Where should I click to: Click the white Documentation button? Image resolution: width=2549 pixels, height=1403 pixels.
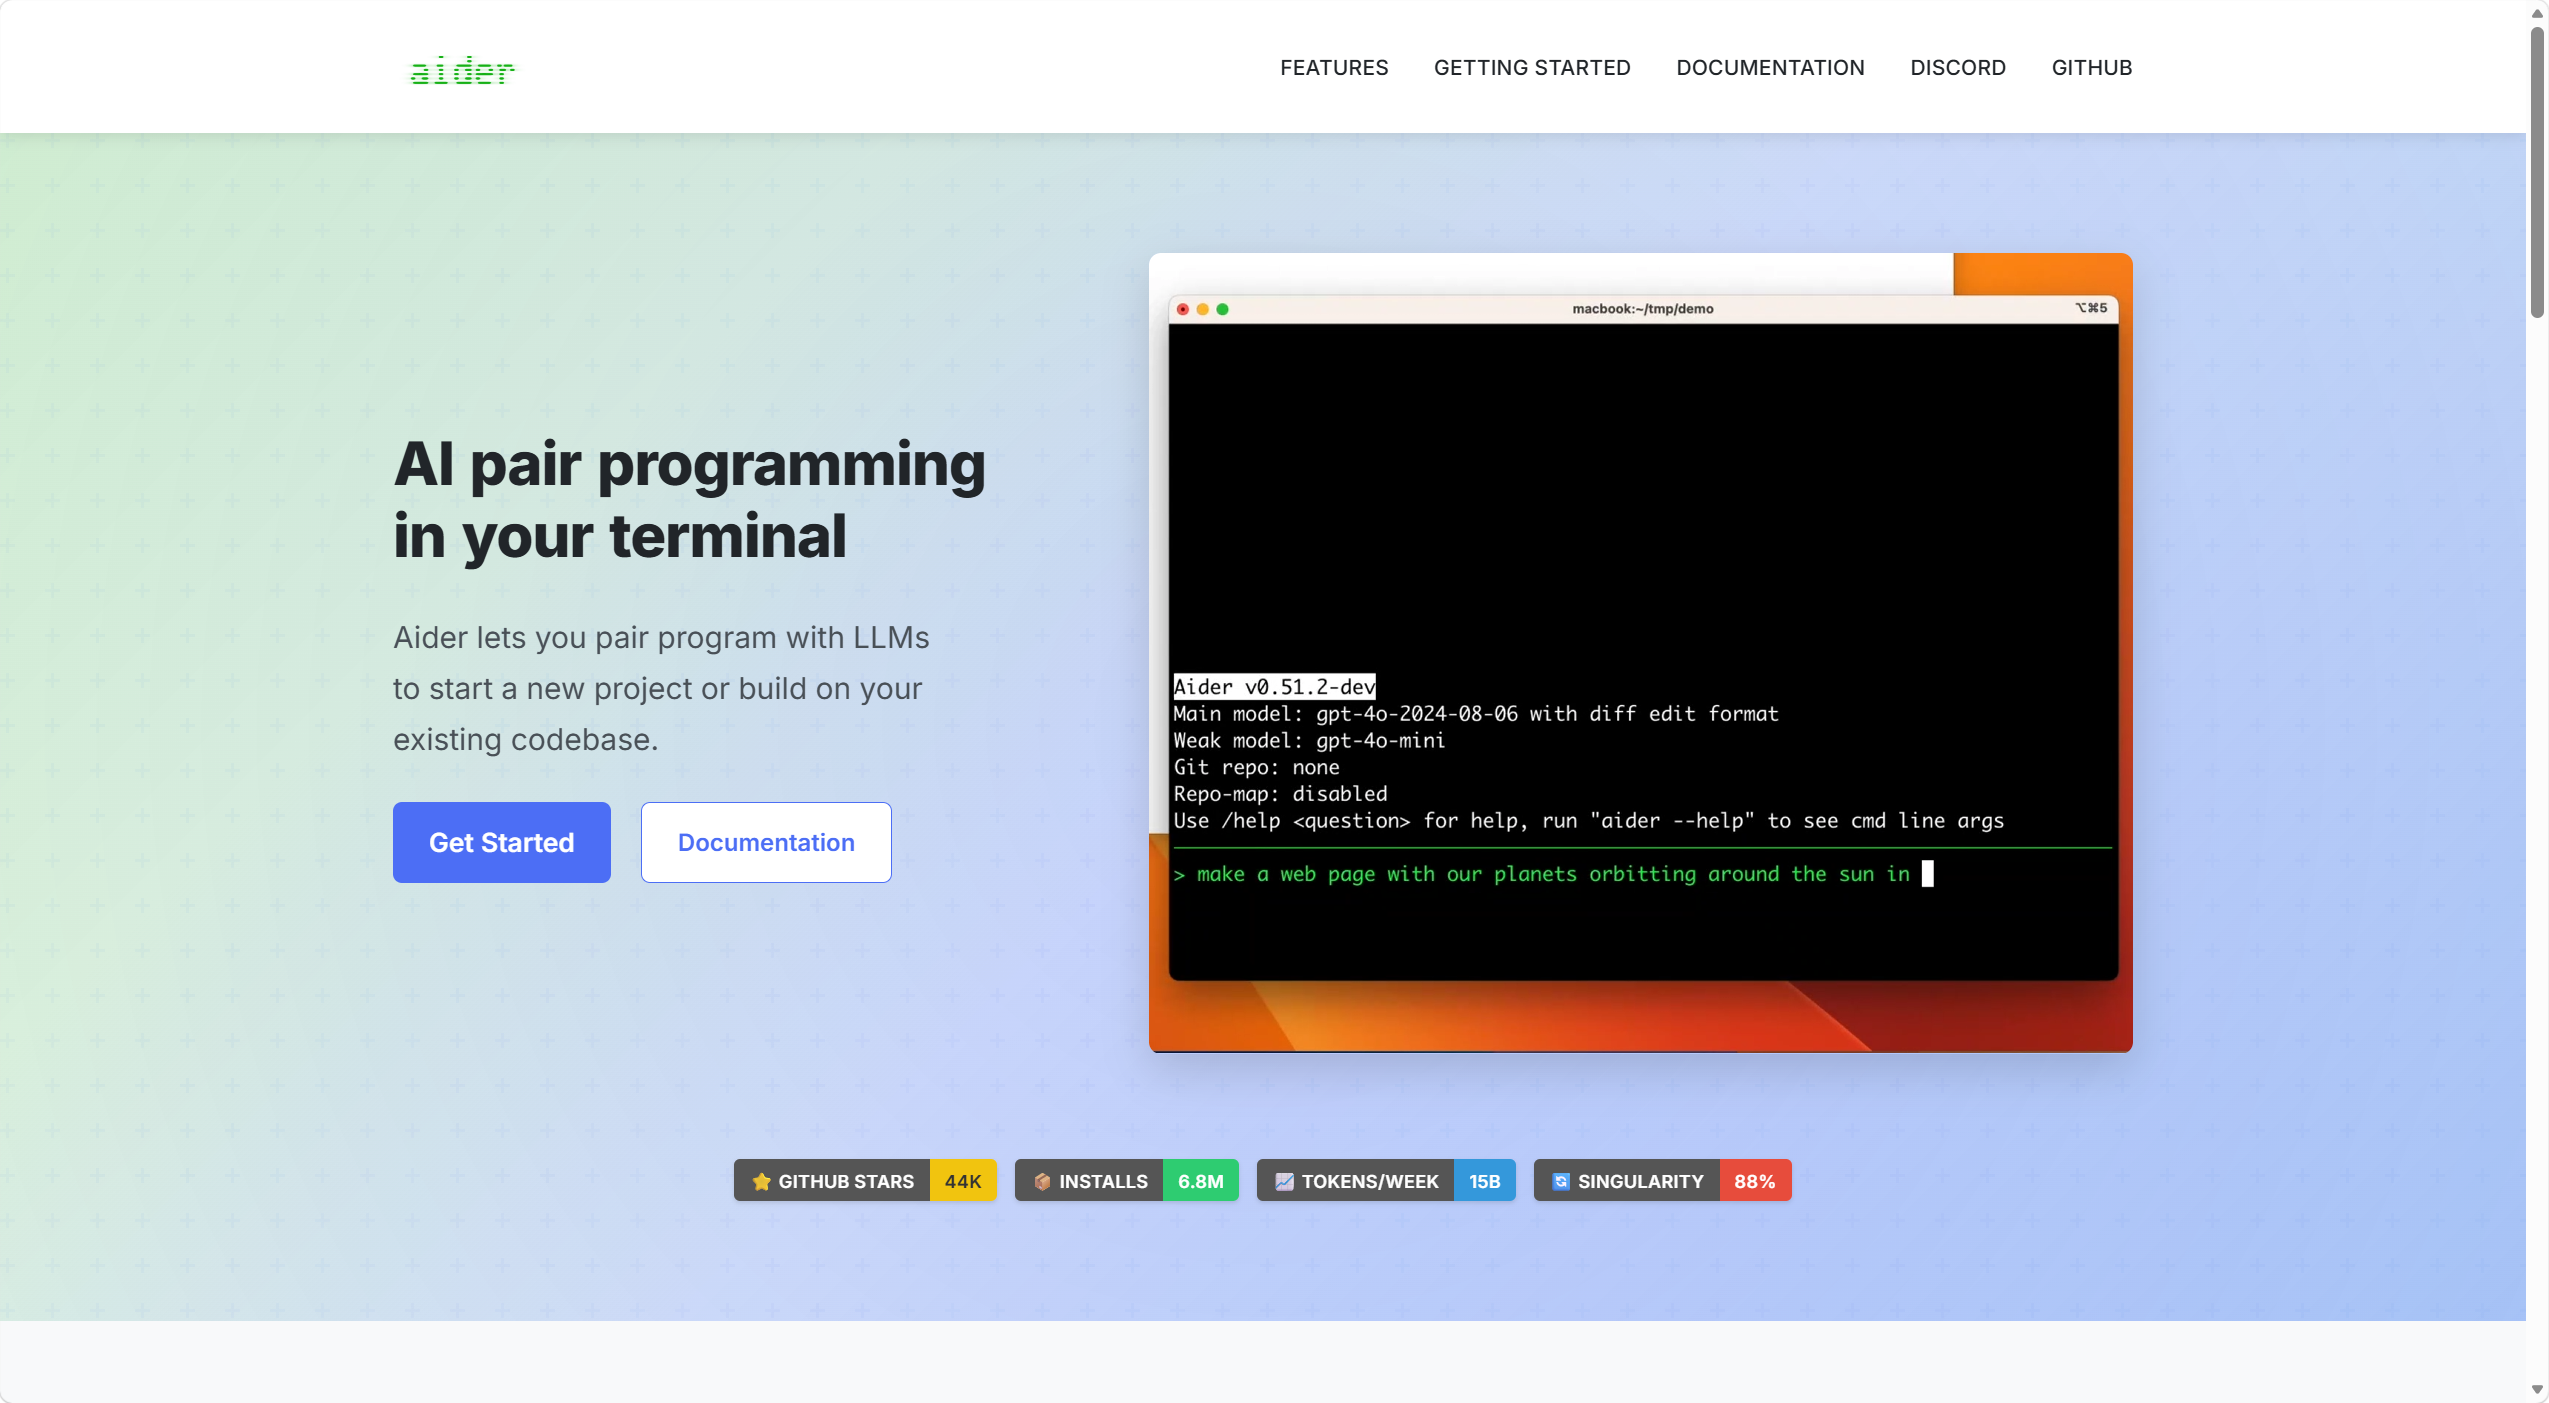[766, 842]
